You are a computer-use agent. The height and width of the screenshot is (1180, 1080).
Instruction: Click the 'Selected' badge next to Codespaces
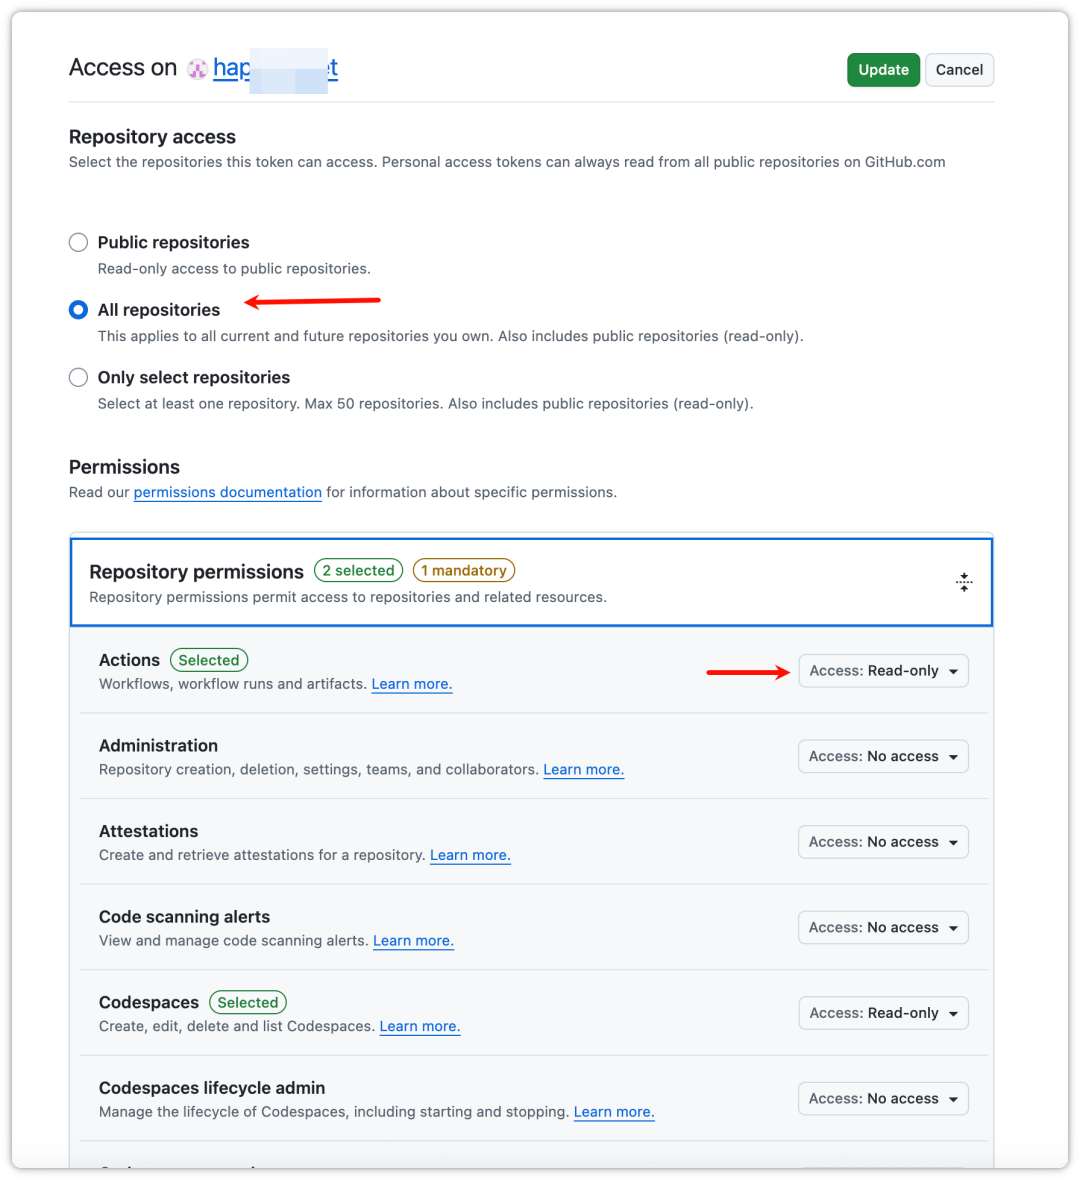247,1002
